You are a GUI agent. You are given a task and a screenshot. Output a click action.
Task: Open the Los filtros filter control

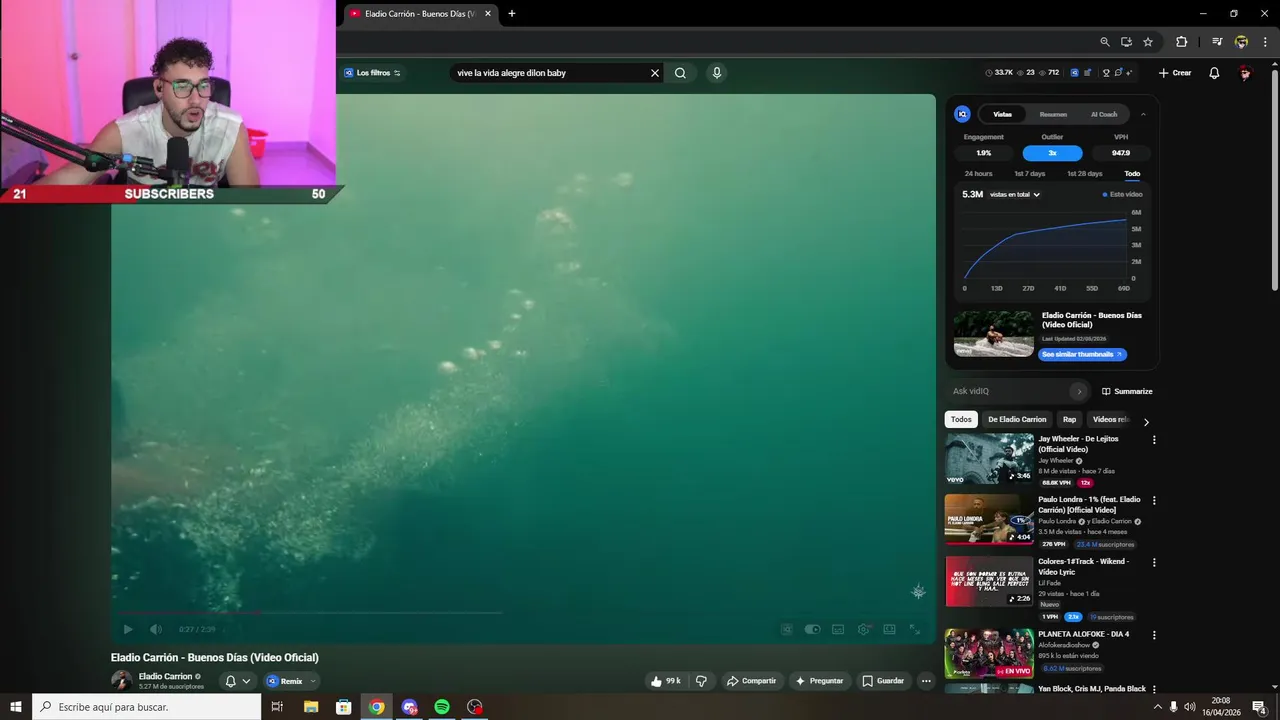(371, 73)
